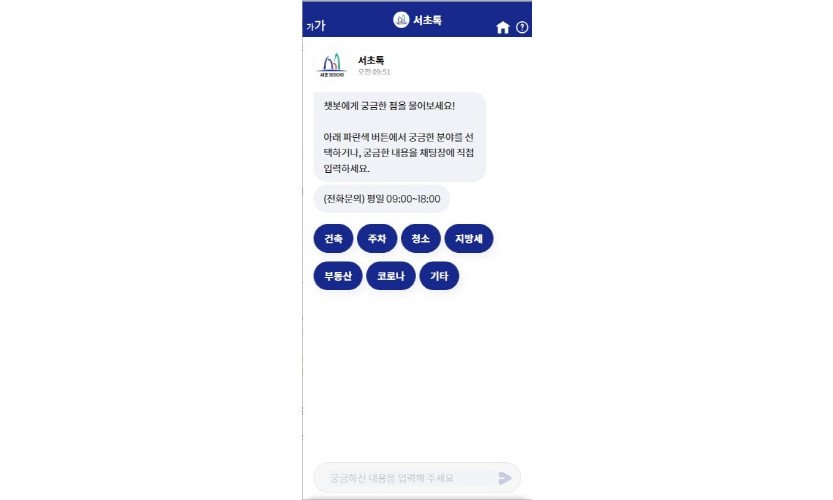Screen dimensions: 833x500
Task: Select the 건축 topic button
Action: pyautogui.click(x=334, y=239)
